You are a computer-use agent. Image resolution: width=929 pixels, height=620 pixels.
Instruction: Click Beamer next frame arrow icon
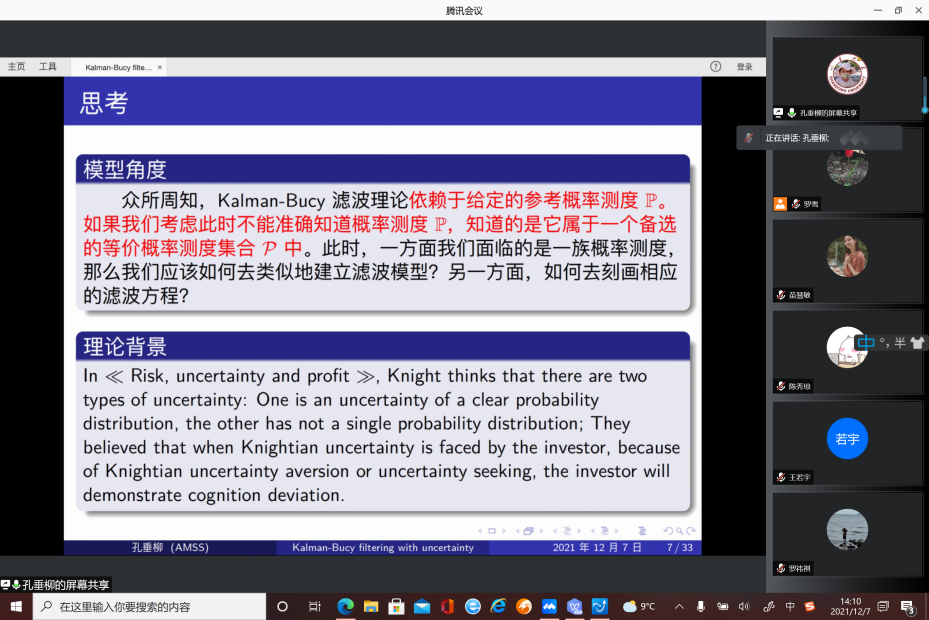click(541, 531)
